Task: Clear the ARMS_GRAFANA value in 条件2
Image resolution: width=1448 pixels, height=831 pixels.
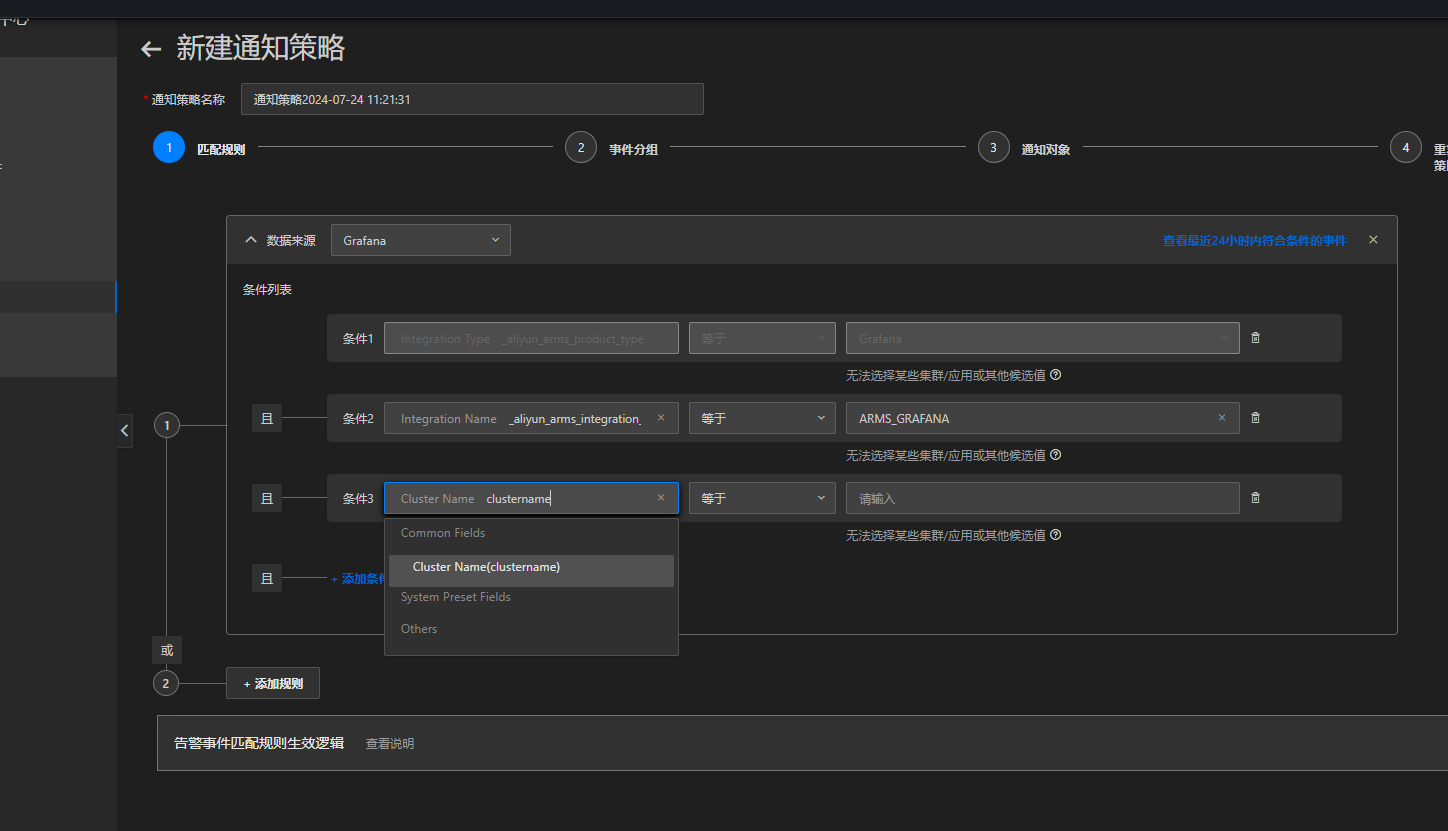Action: (1222, 418)
